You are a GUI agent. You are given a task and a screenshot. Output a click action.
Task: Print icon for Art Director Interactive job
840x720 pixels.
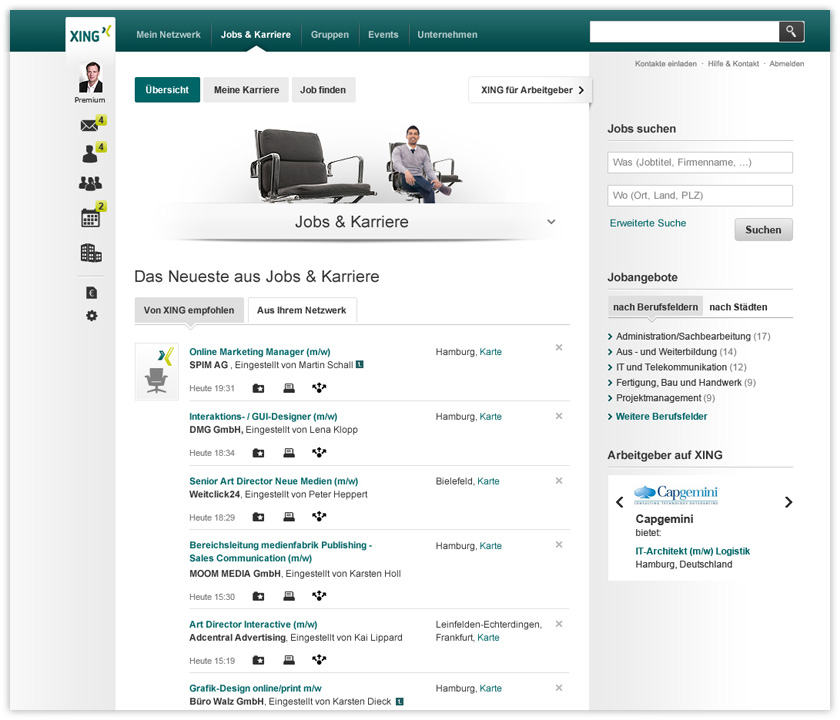pos(289,660)
